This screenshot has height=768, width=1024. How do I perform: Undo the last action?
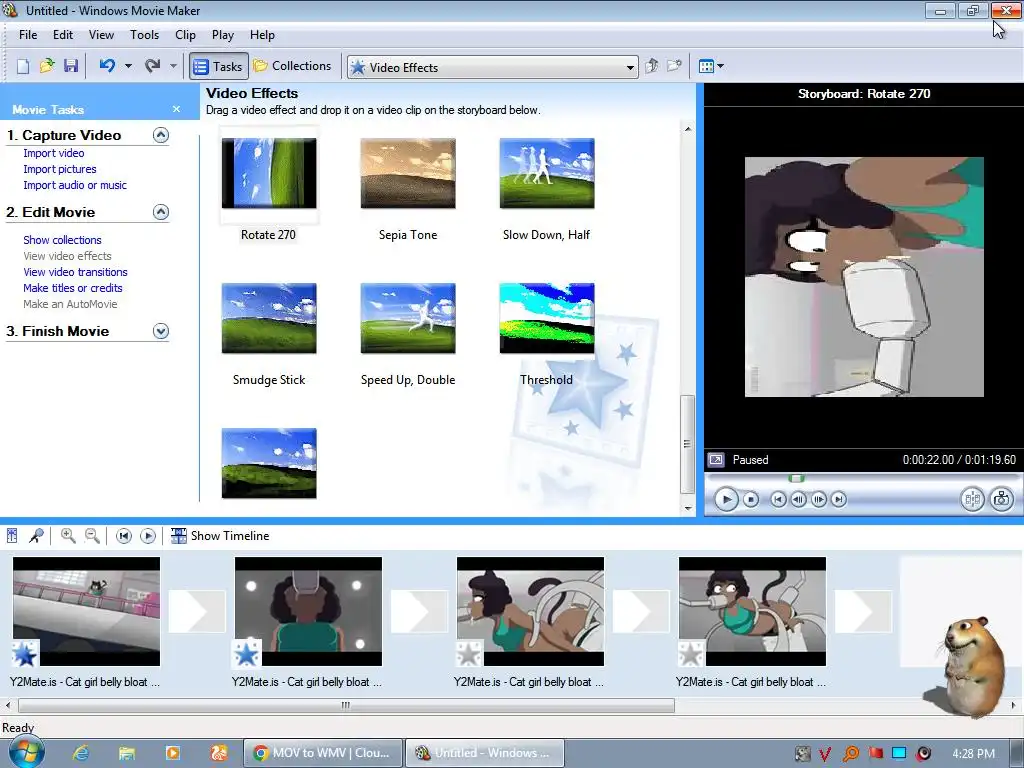[x=108, y=66]
